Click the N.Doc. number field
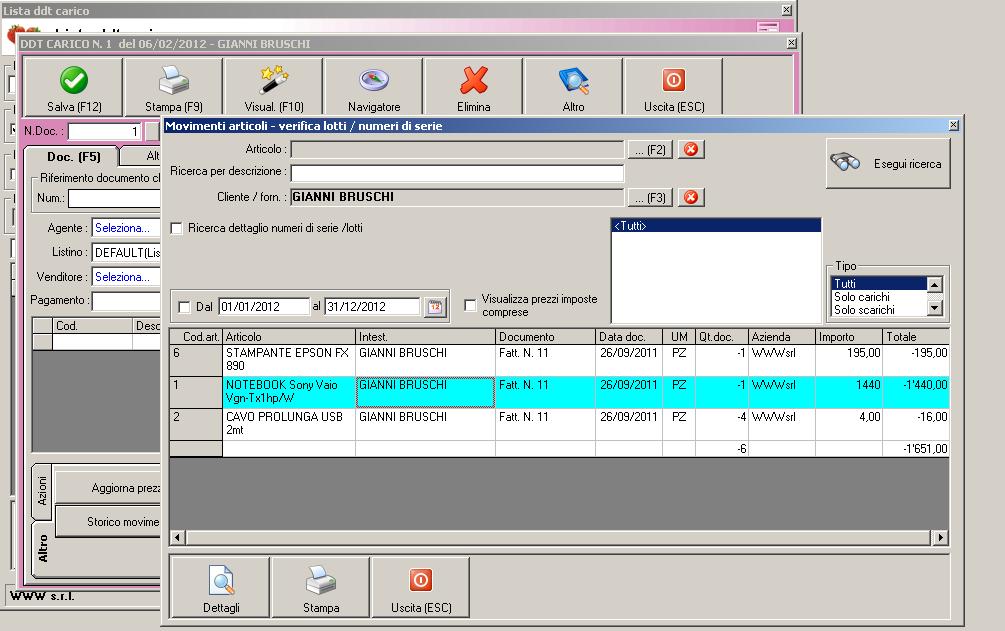 pos(104,131)
